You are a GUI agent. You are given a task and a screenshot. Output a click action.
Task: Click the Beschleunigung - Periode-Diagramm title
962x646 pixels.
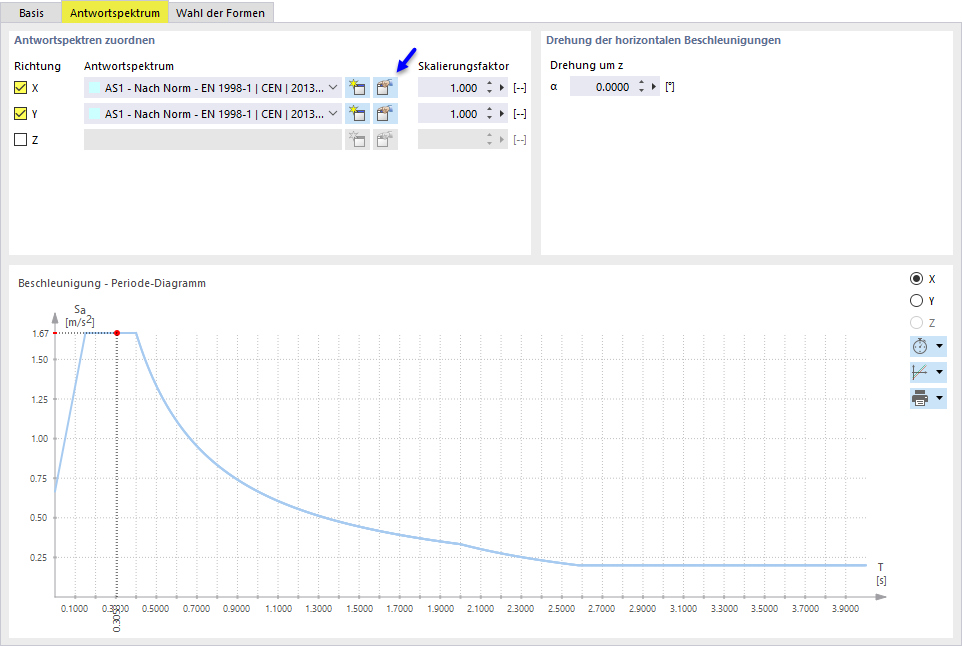pos(112,283)
